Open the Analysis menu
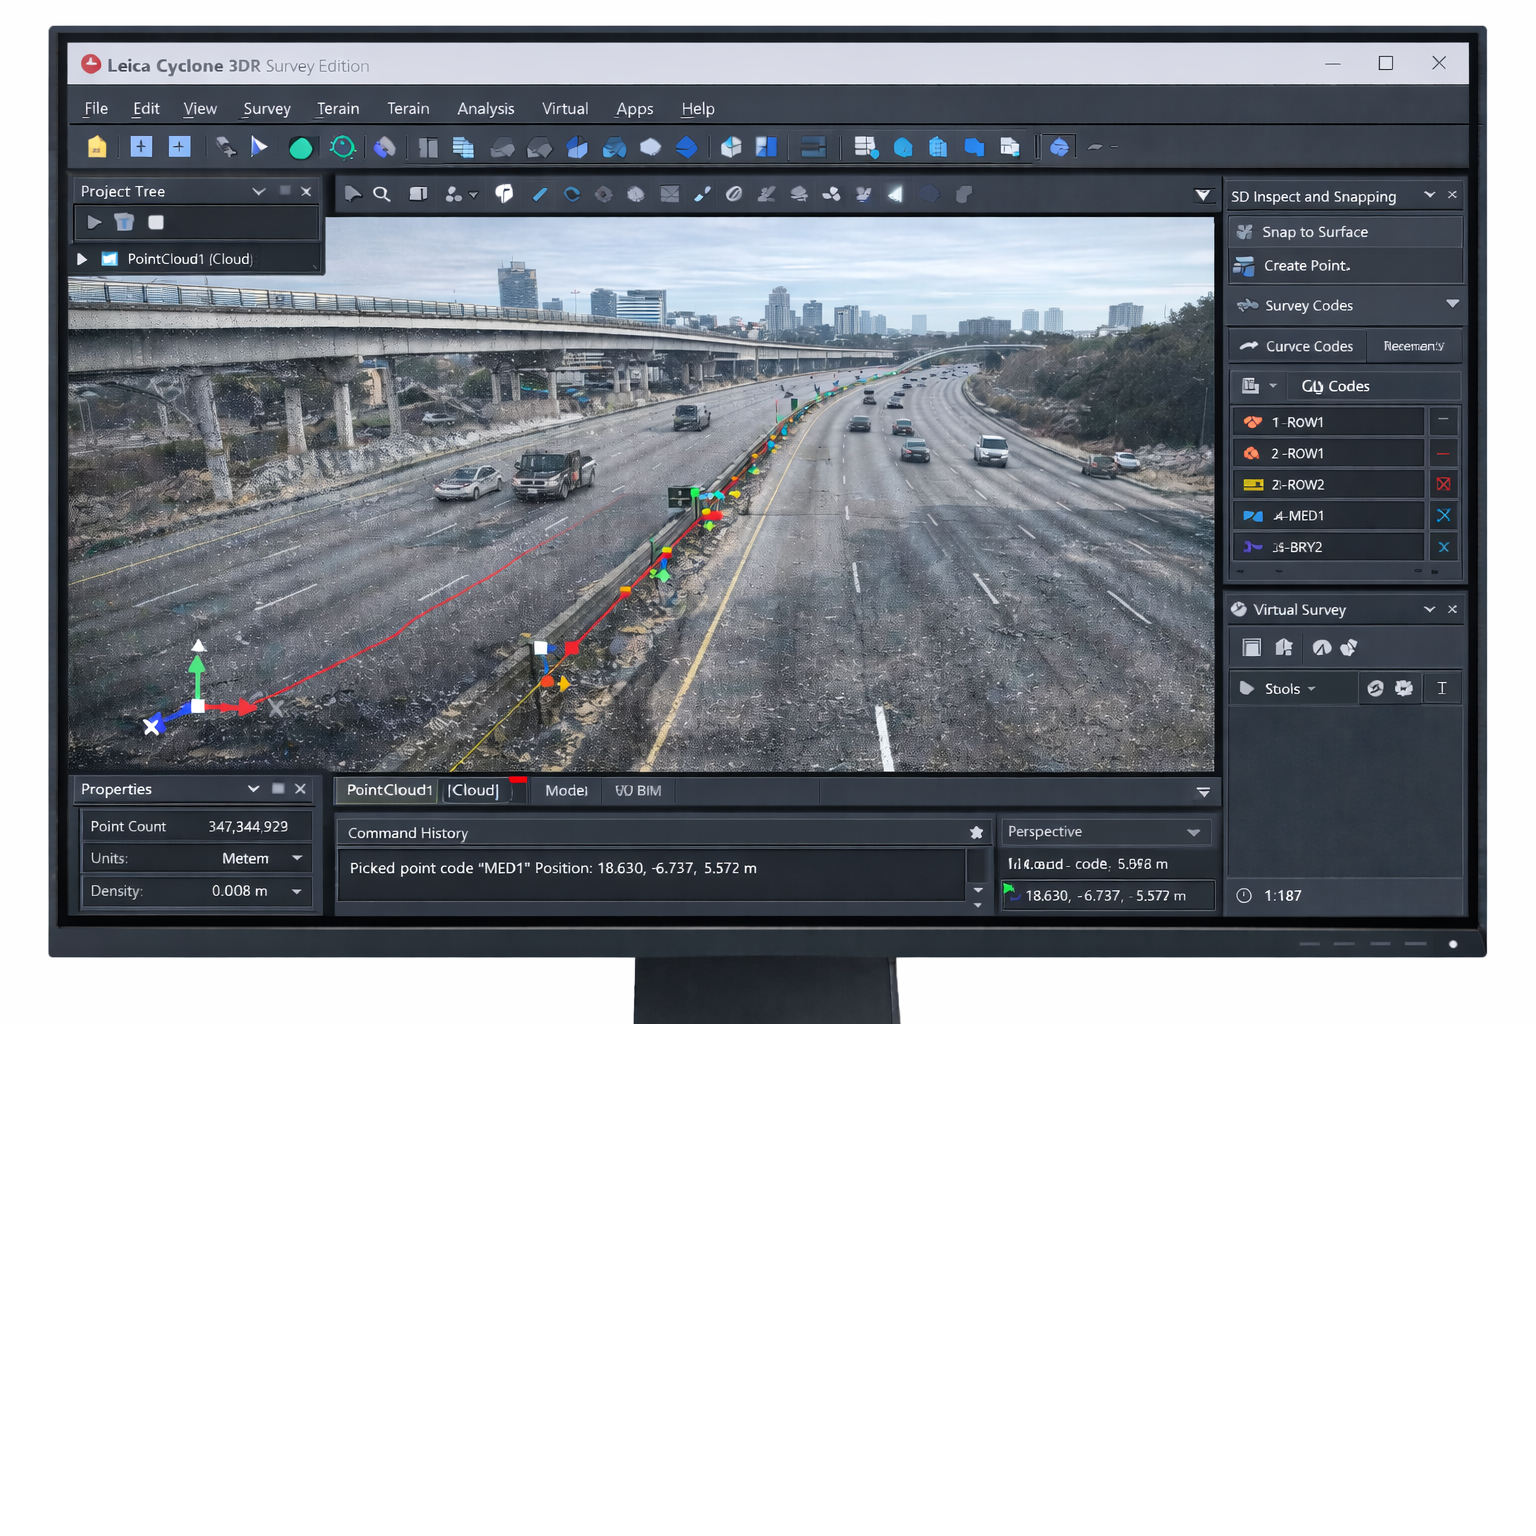The width and height of the screenshot is (1536, 1536). point(485,108)
